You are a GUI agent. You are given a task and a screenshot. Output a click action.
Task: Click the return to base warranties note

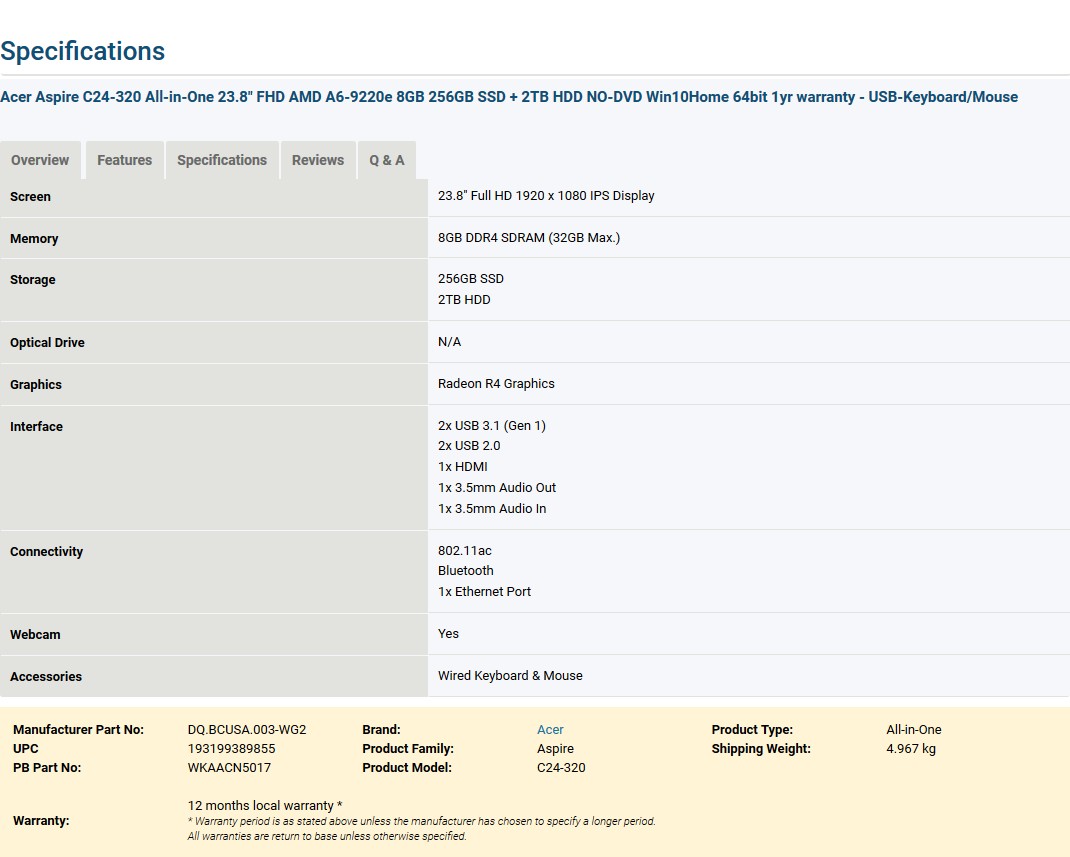coord(327,837)
